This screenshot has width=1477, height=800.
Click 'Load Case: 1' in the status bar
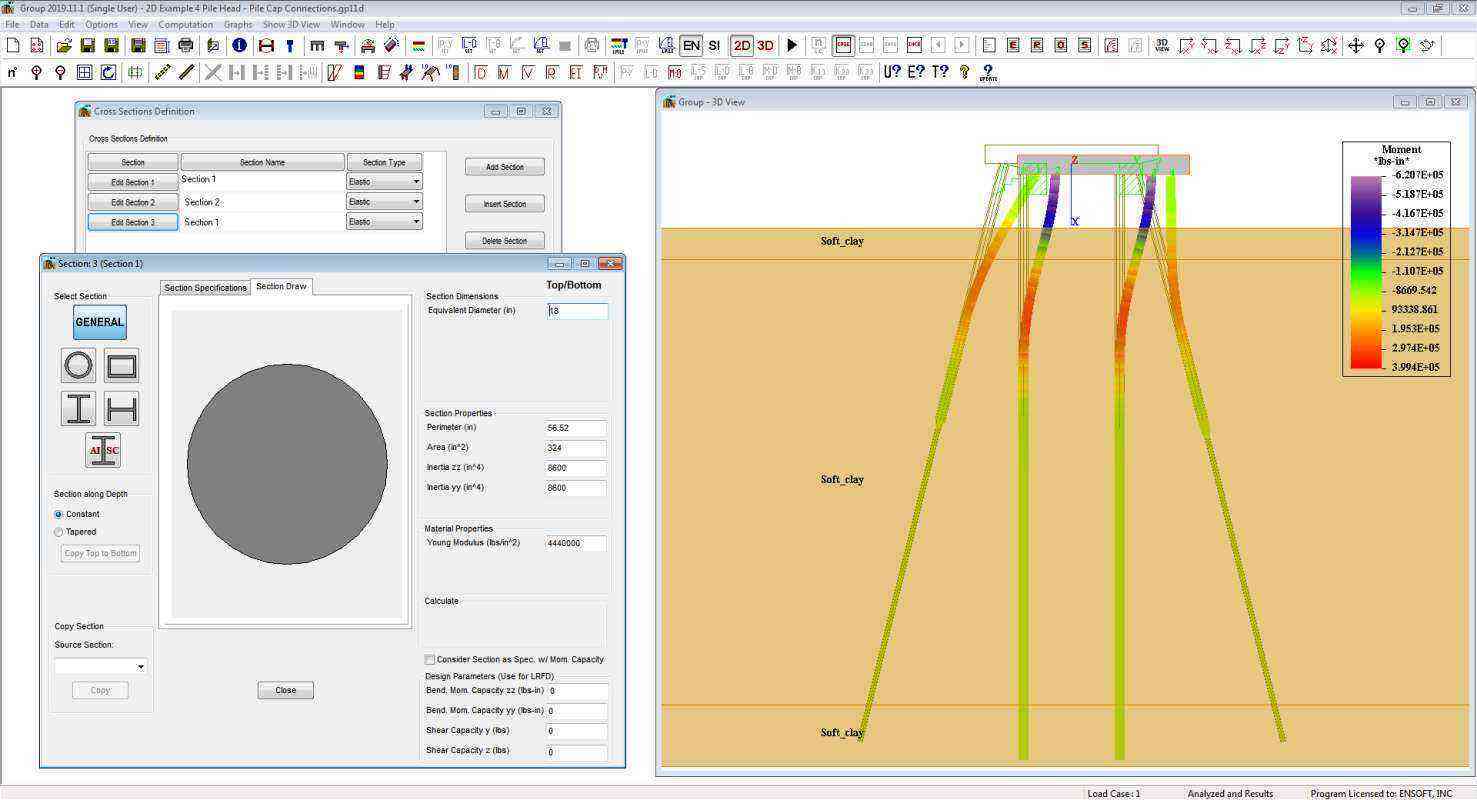(1113, 793)
